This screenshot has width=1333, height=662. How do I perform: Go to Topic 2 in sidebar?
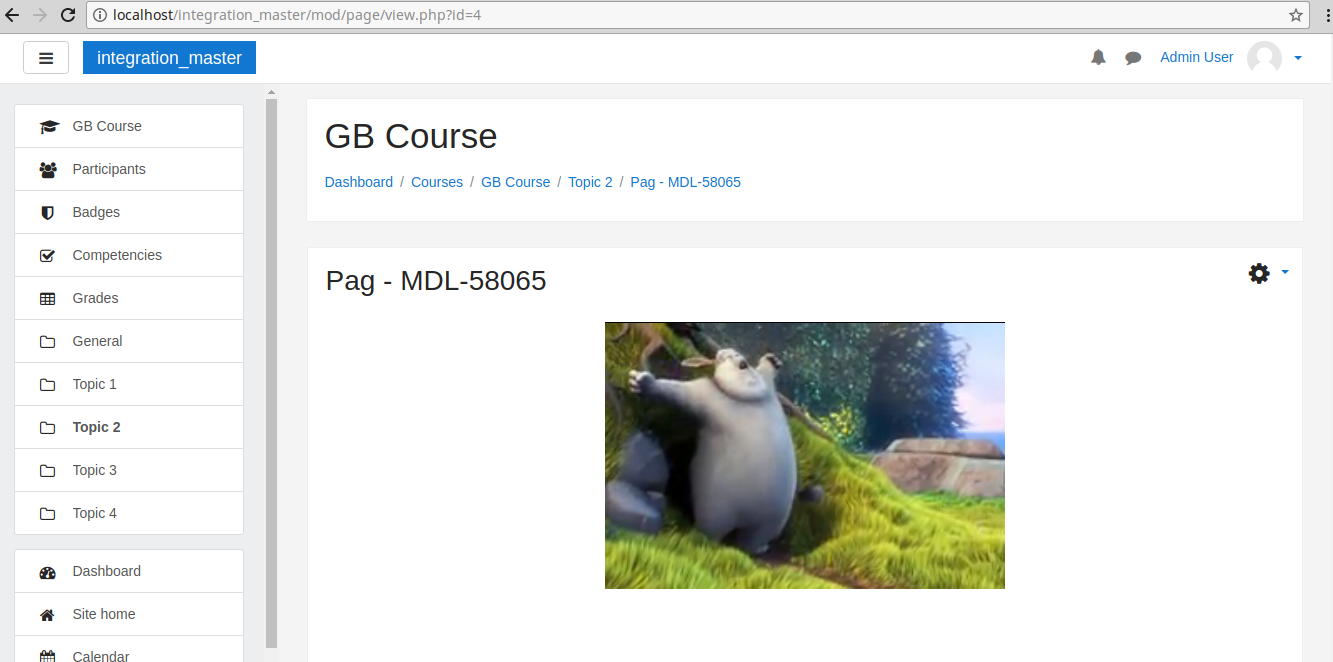(129, 427)
